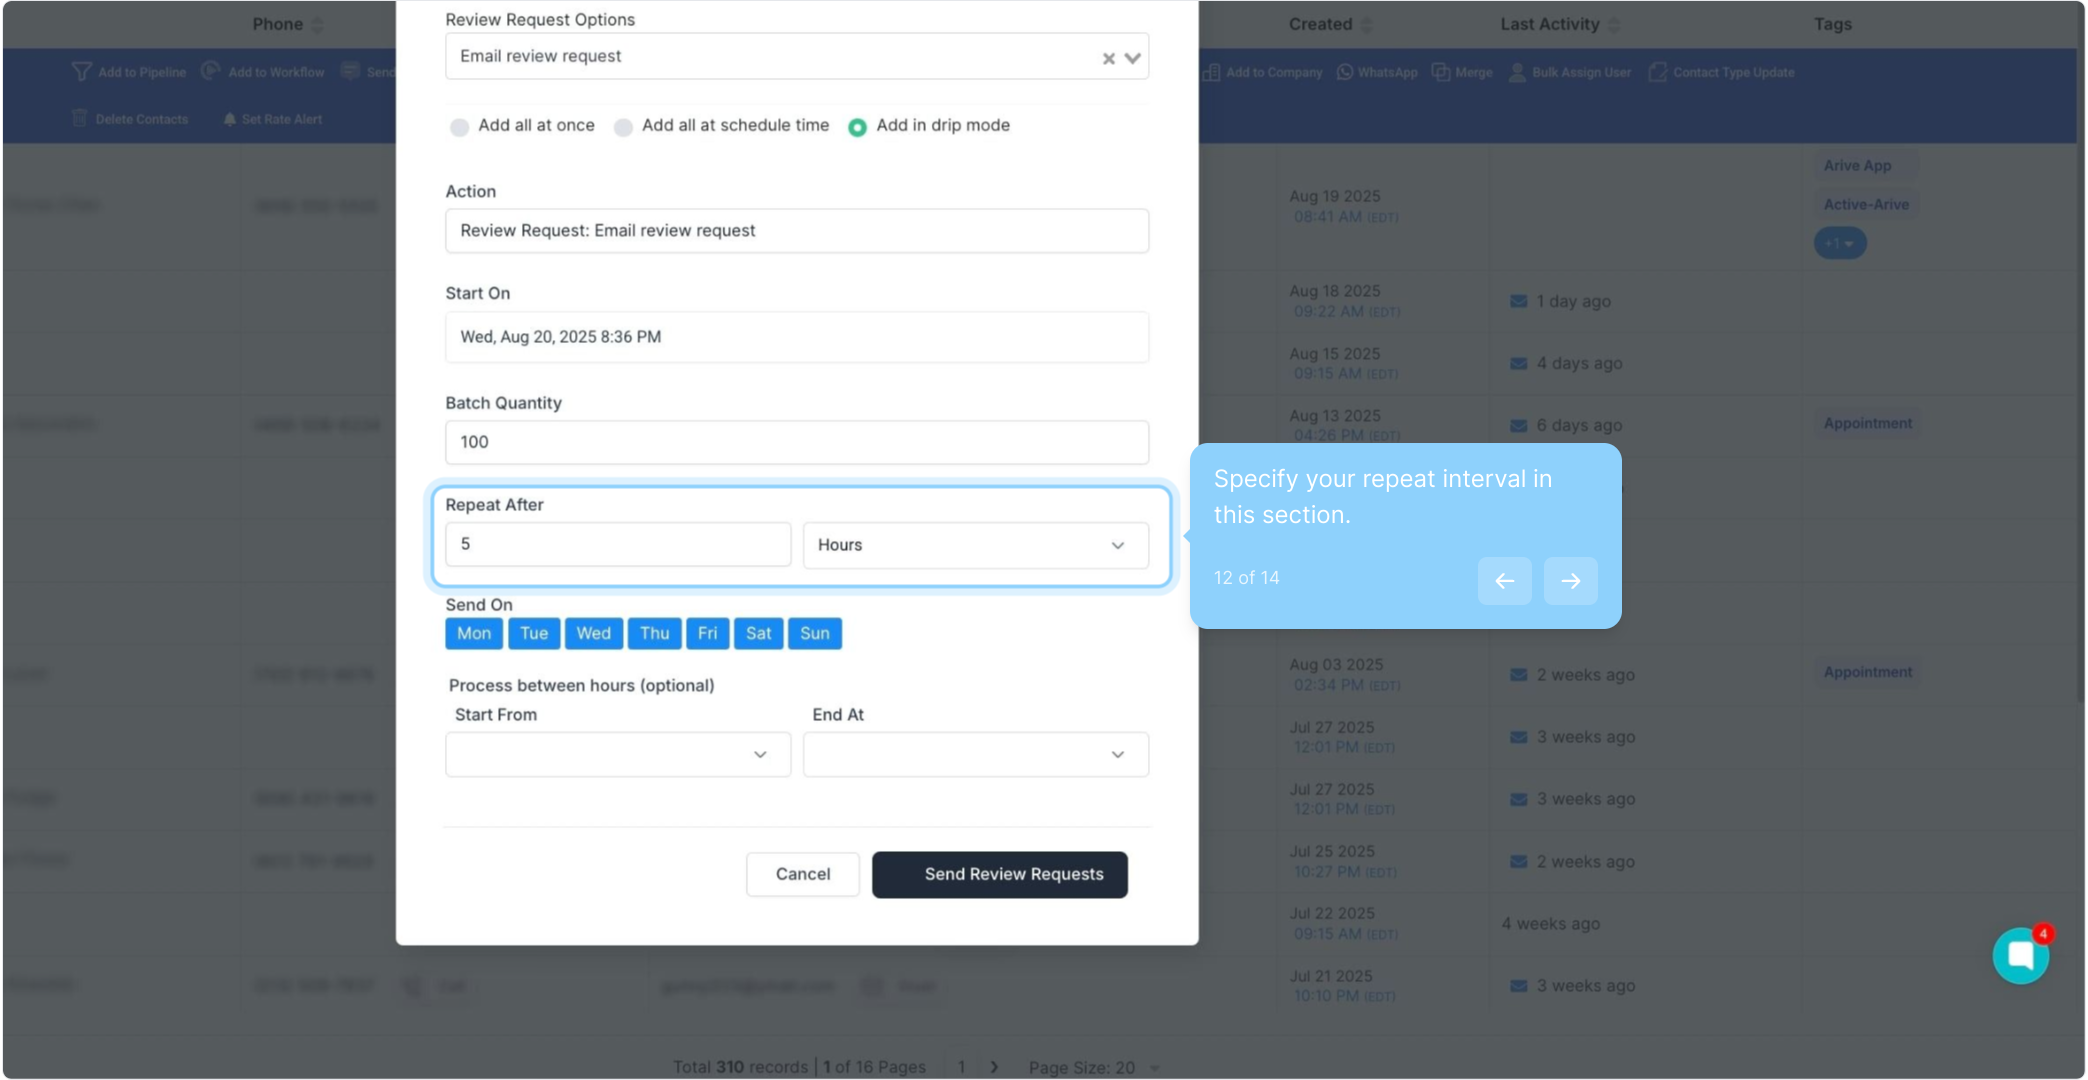This screenshot has height=1080, width=2088.
Task: Click the Cancel button
Action: (802, 874)
